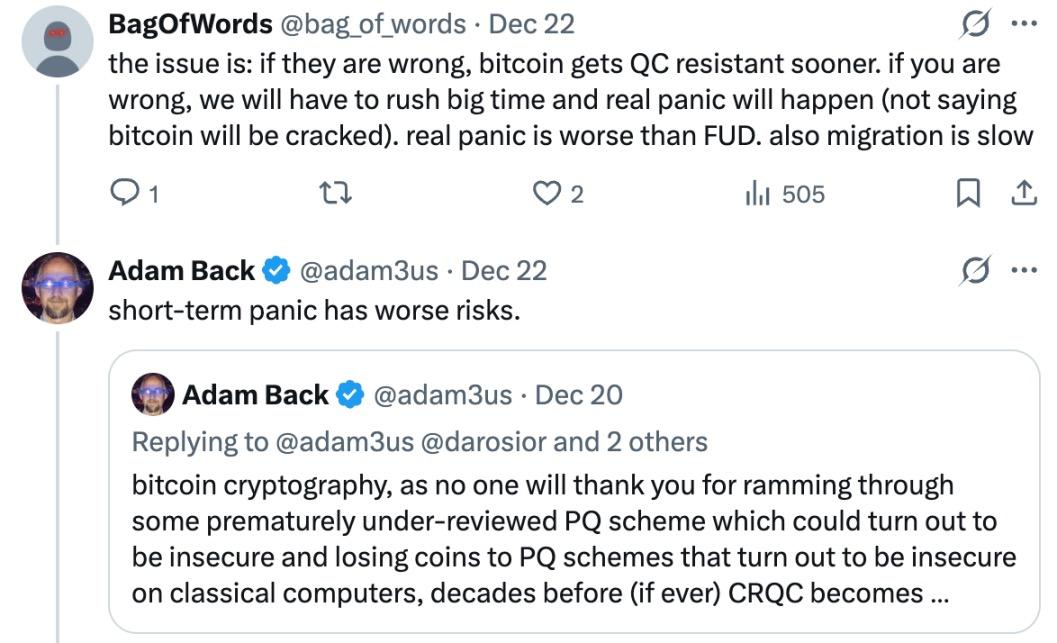Bookmark the BagOfWords tweet

pos(967,194)
